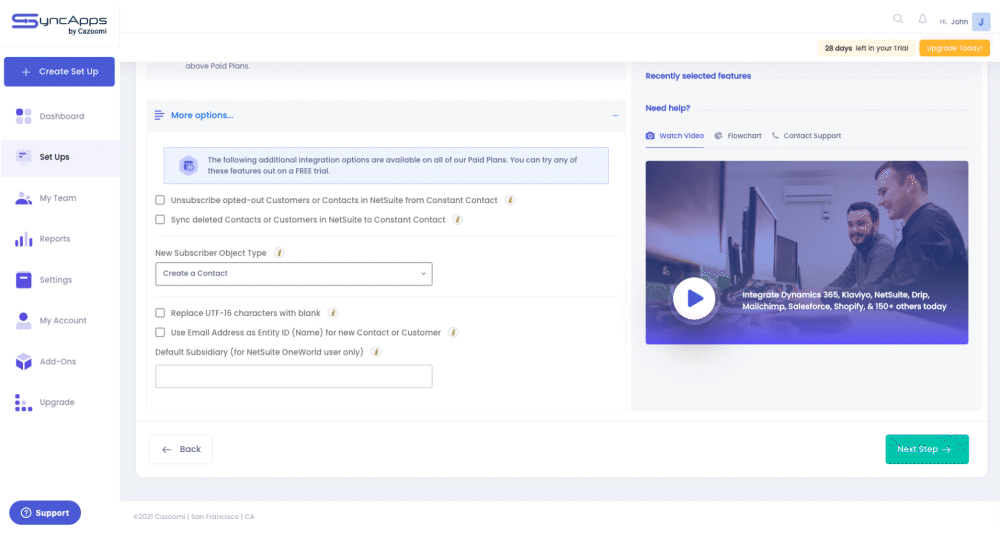
Task: Switch to Flowchart tab
Action: click(738, 136)
